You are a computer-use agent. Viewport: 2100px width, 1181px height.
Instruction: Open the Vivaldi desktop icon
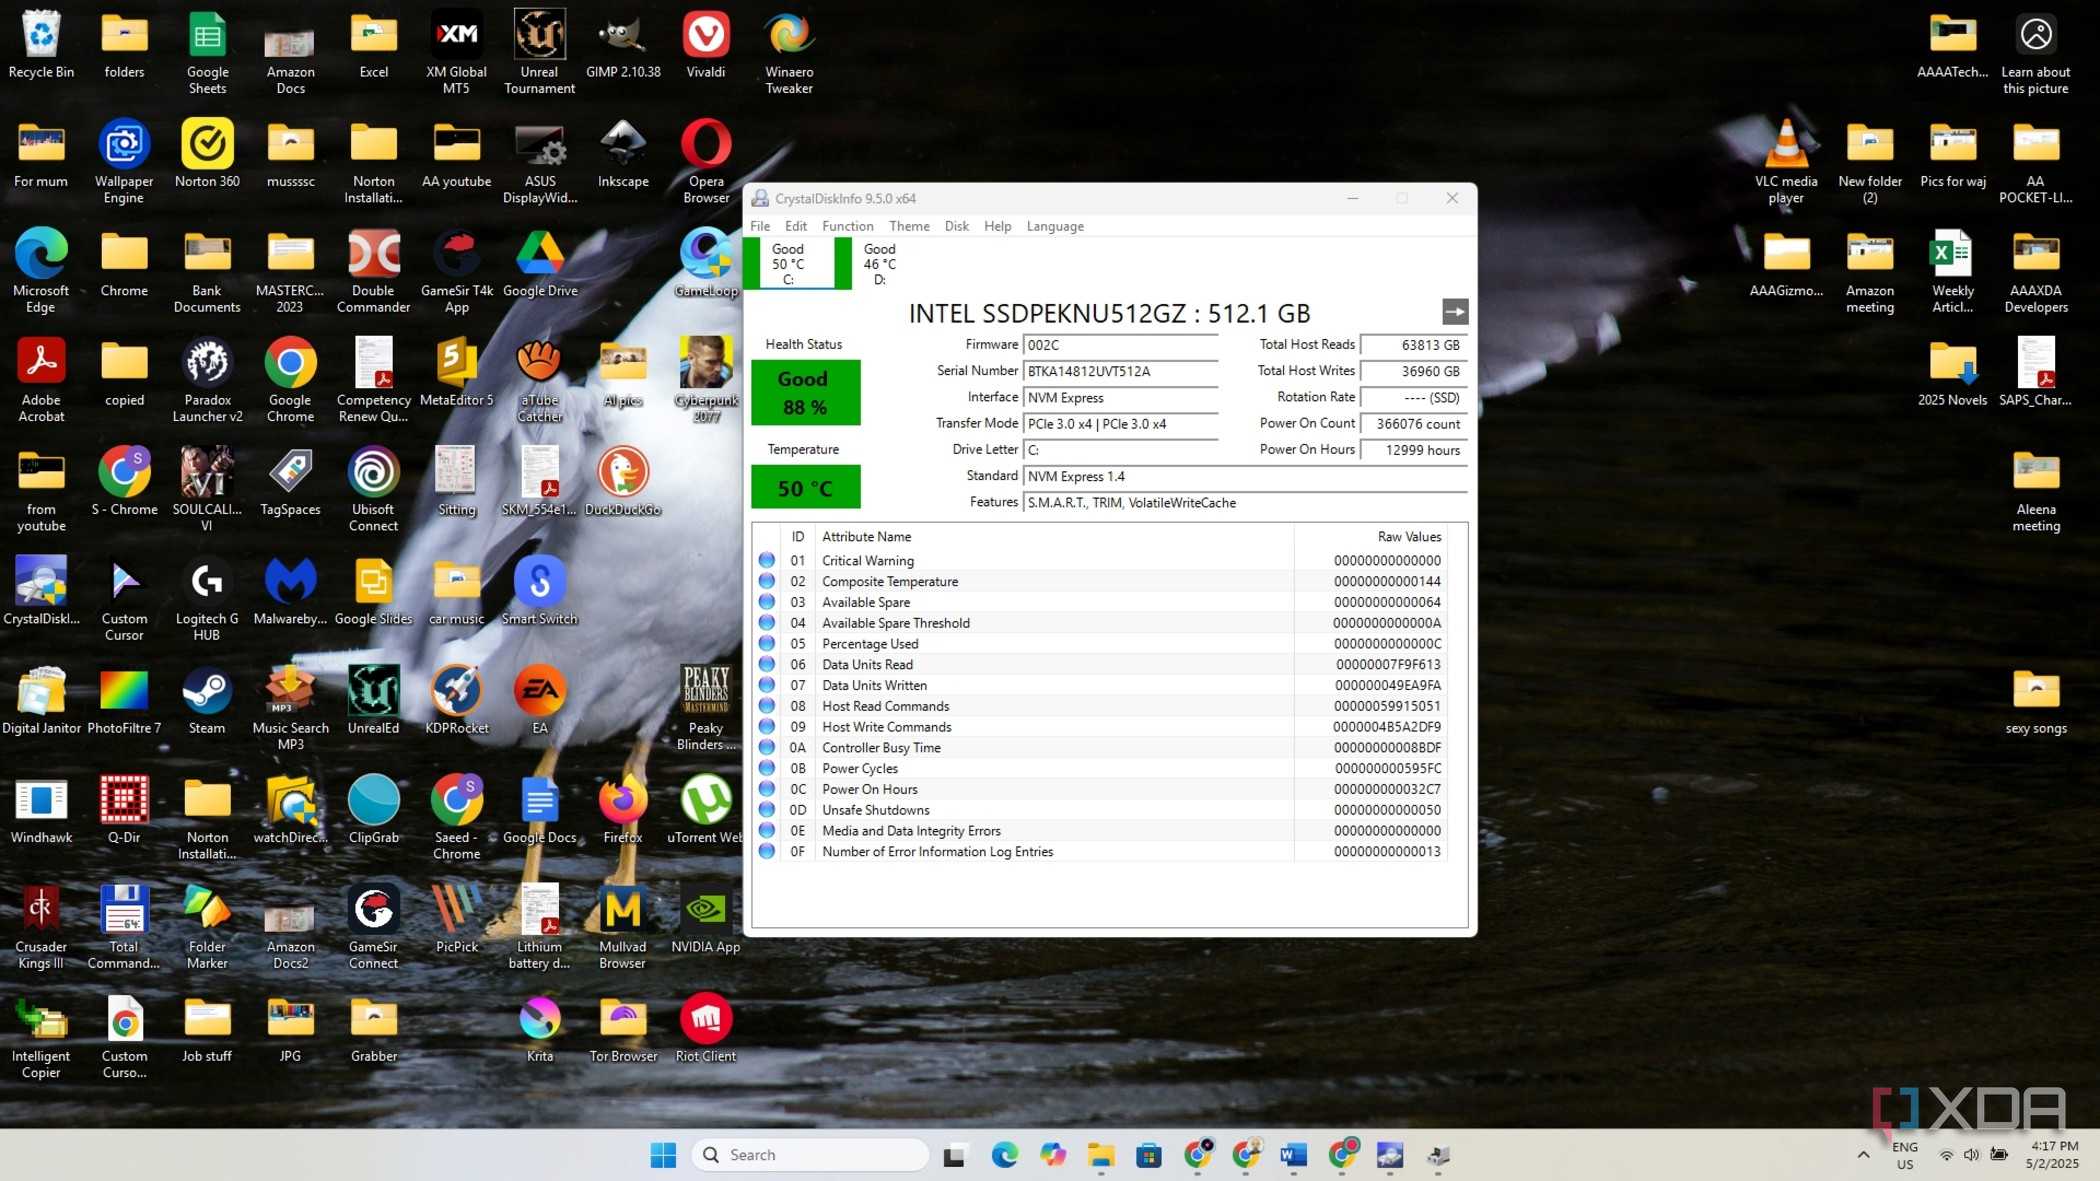(706, 45)
